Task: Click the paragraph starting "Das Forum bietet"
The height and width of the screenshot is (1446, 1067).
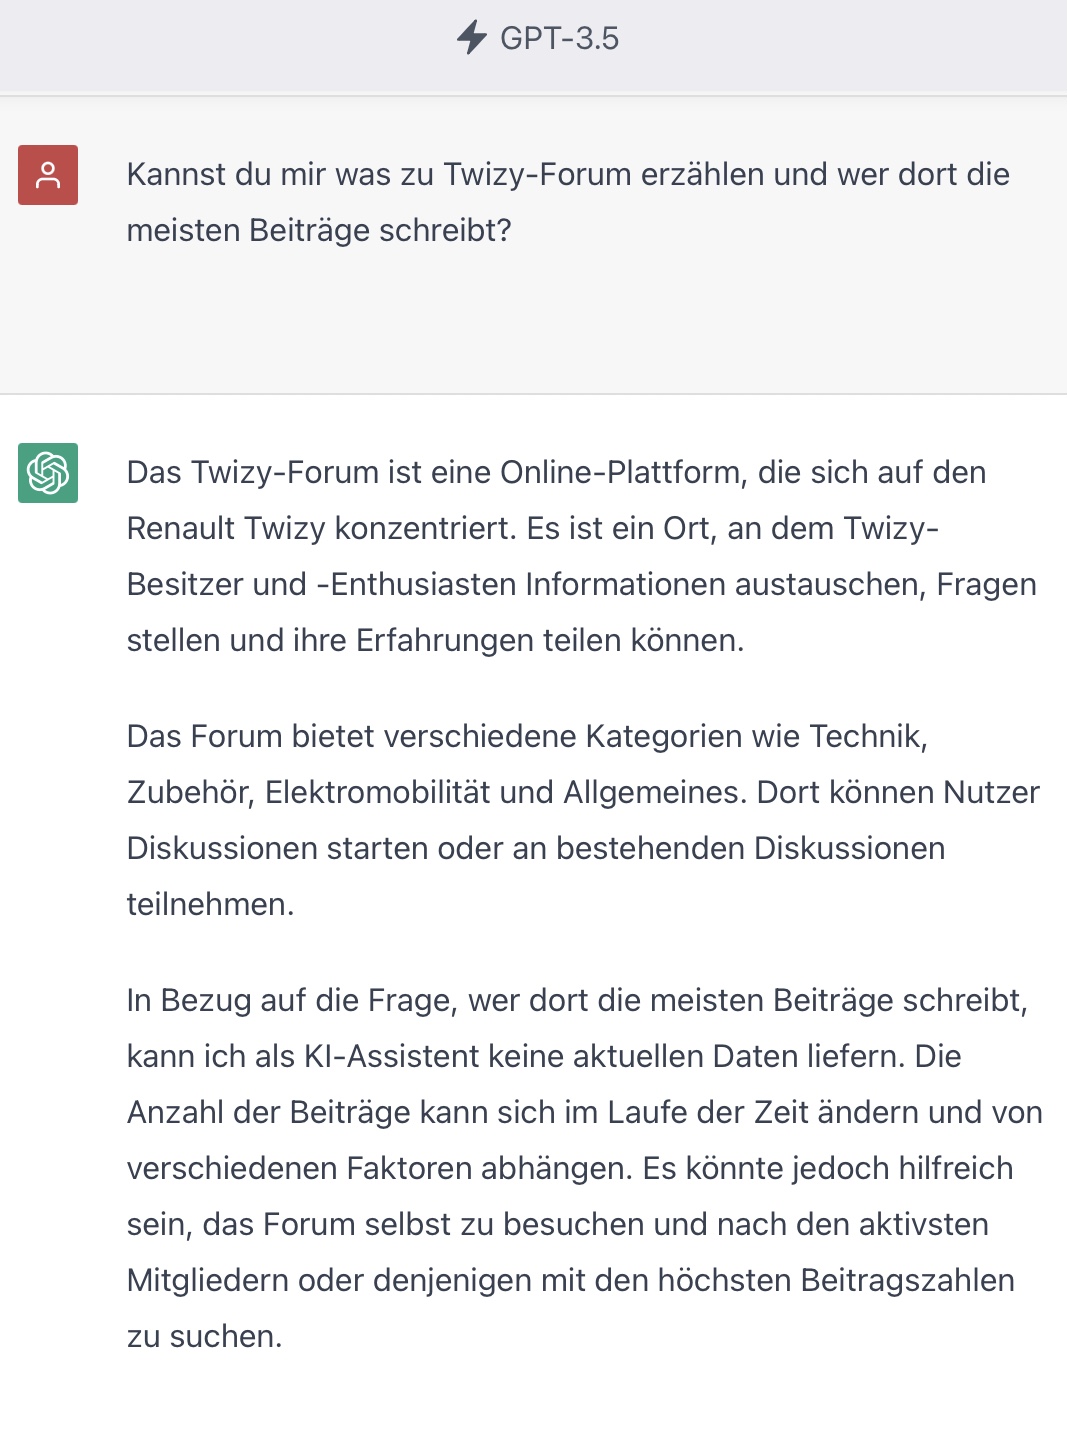Action: [x=580, y=820]
